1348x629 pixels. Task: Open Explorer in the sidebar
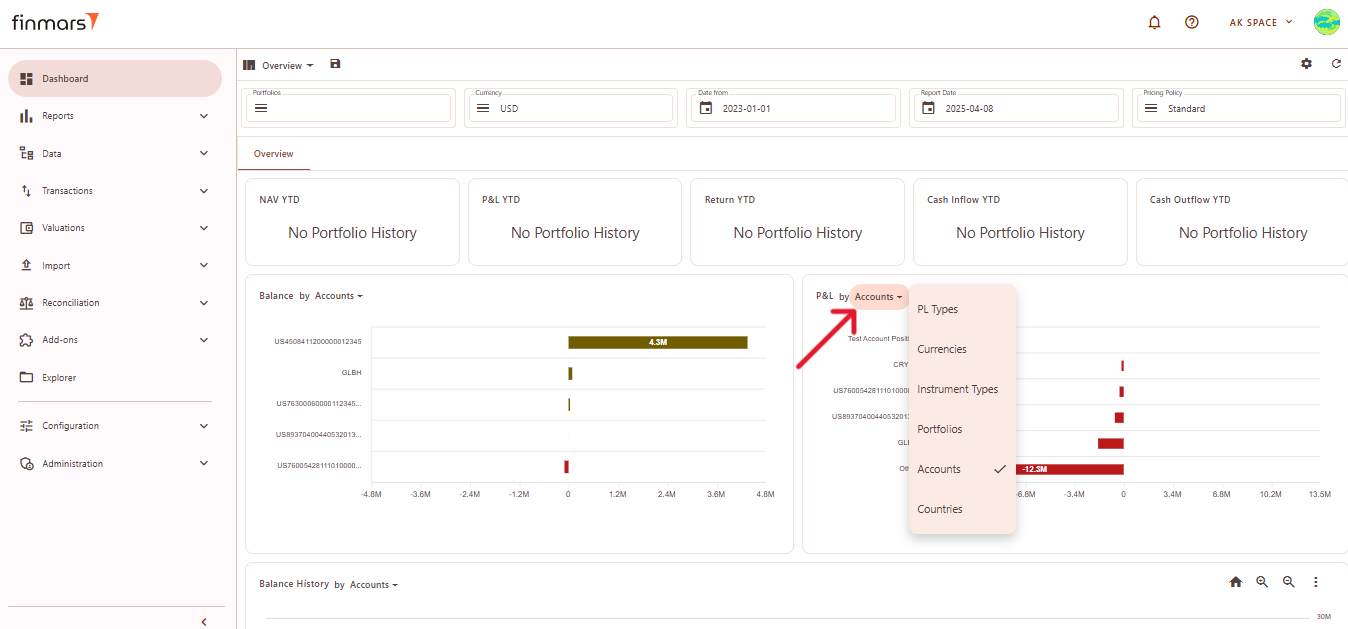click(59, 378)
